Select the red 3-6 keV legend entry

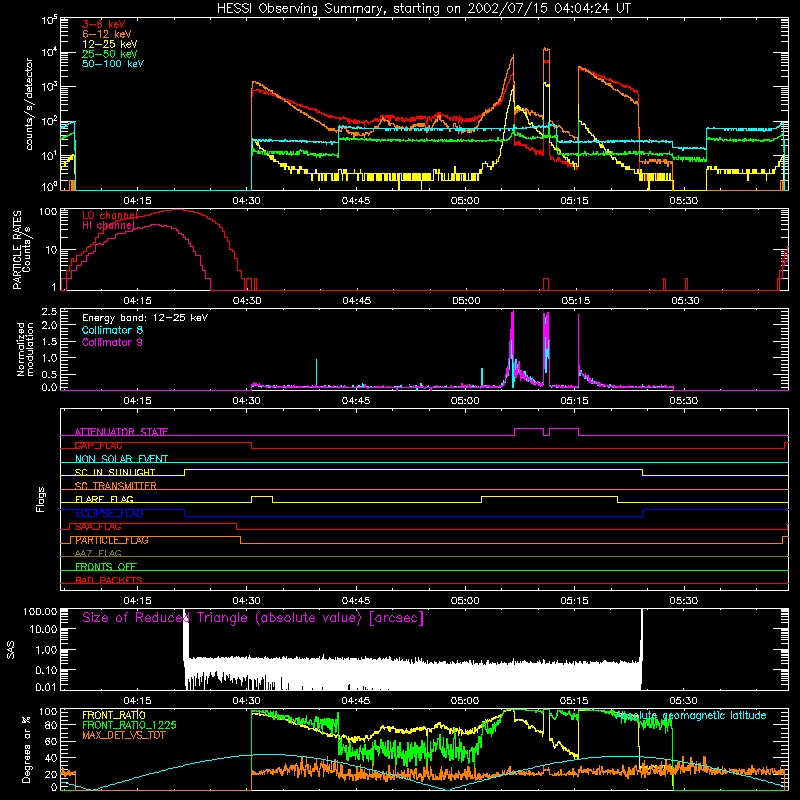pyautogui.click(x=104, y=24)
